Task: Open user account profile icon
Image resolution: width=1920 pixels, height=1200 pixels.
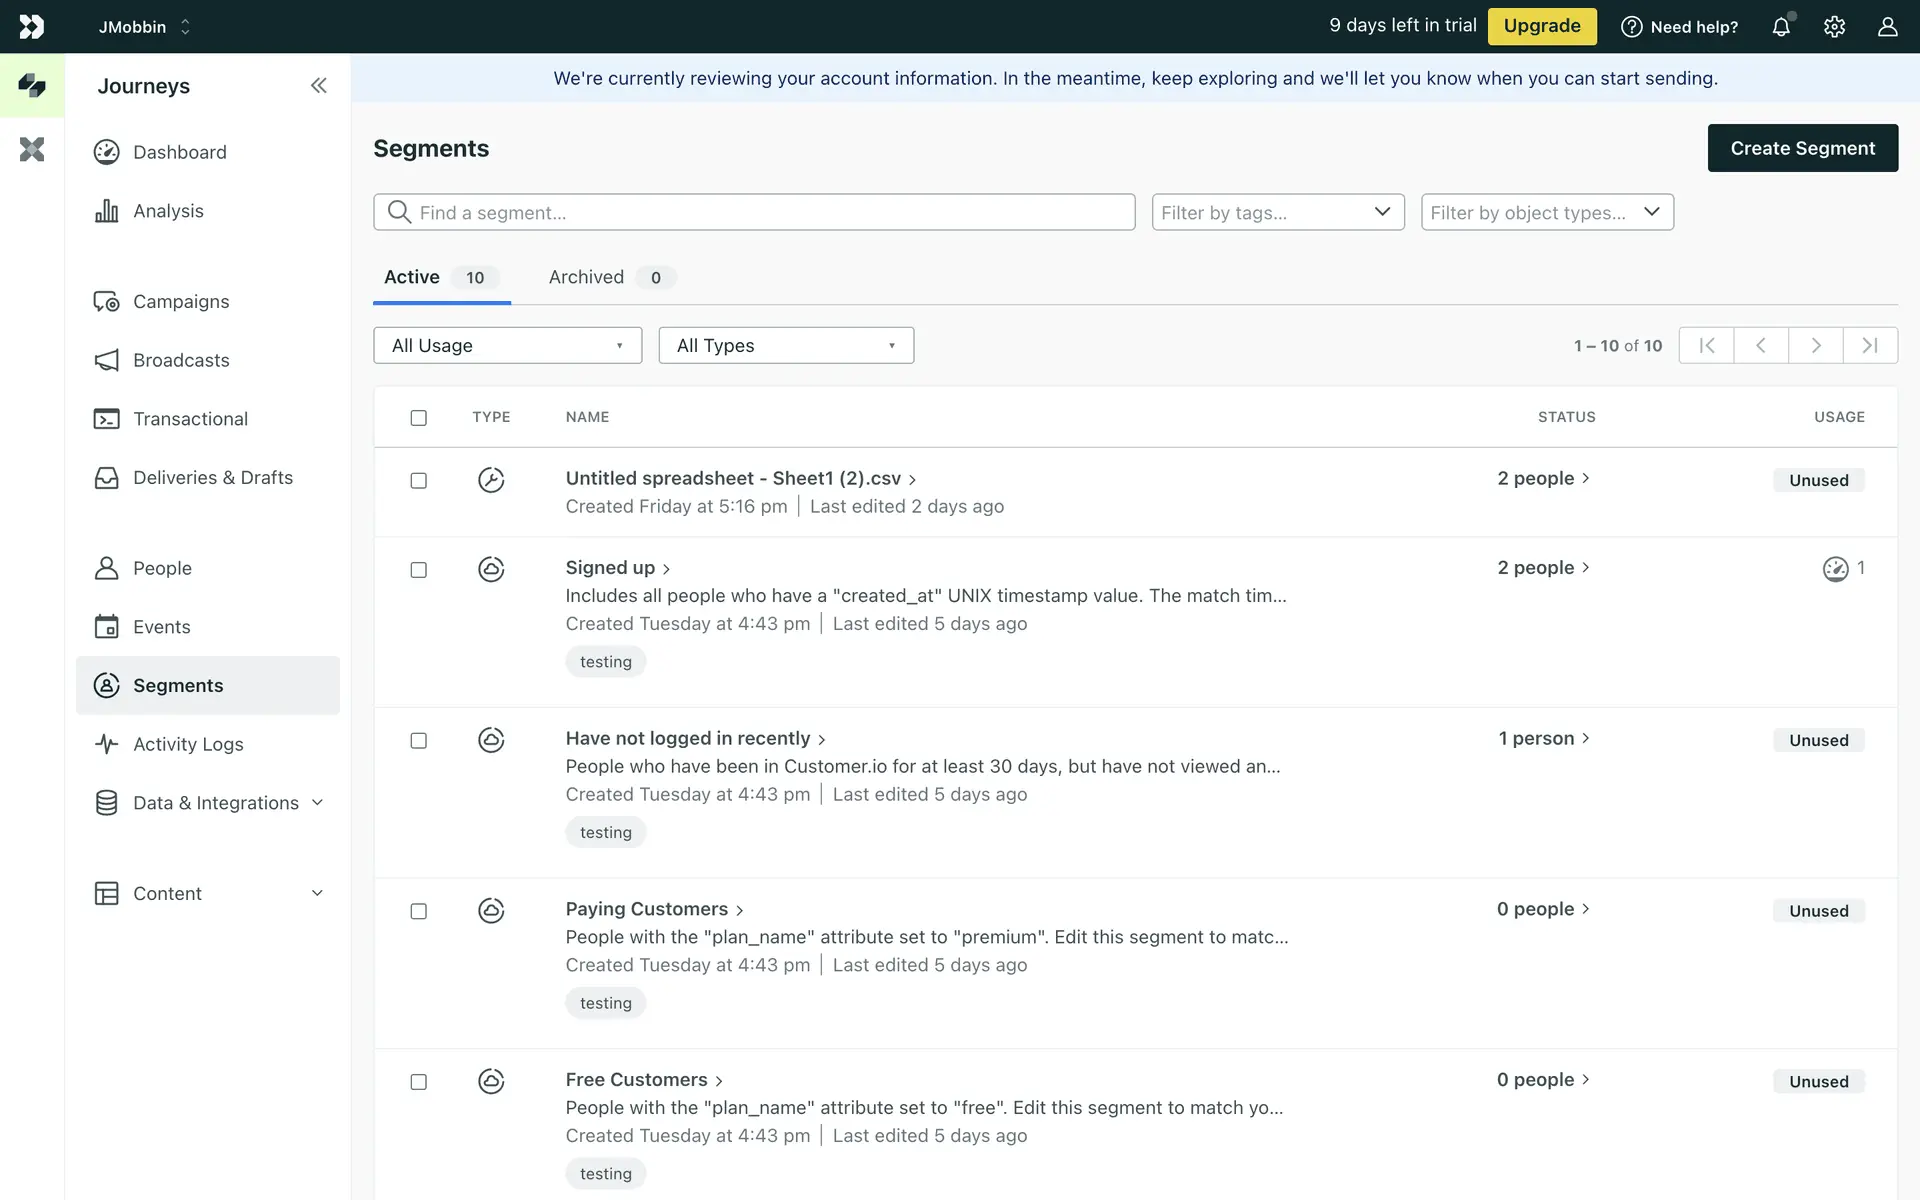Action: [1887, 27]
